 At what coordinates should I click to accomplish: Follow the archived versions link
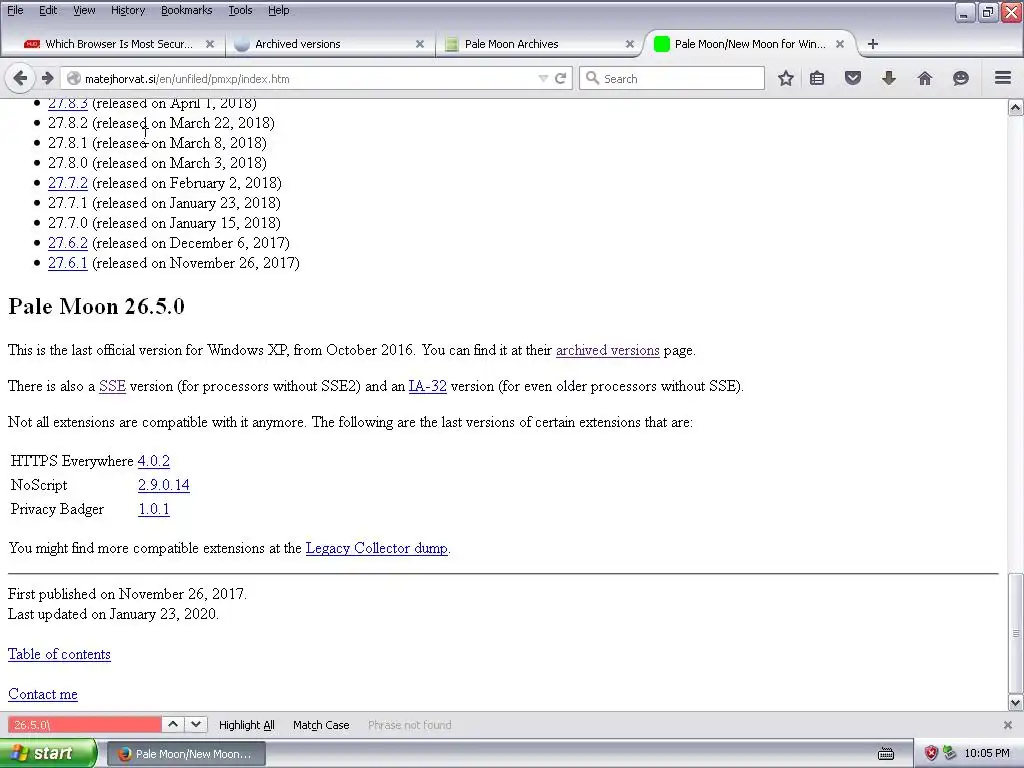[607, 350]
